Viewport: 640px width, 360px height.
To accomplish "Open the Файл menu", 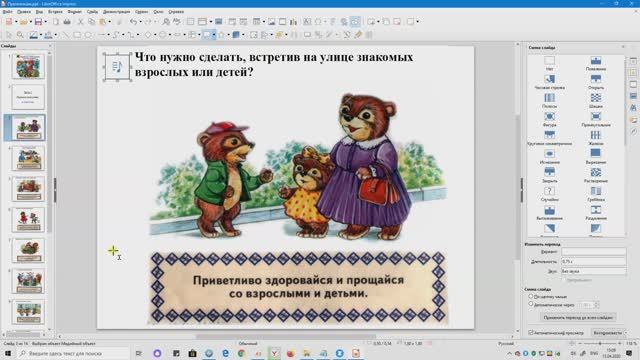I will [7, 12].
